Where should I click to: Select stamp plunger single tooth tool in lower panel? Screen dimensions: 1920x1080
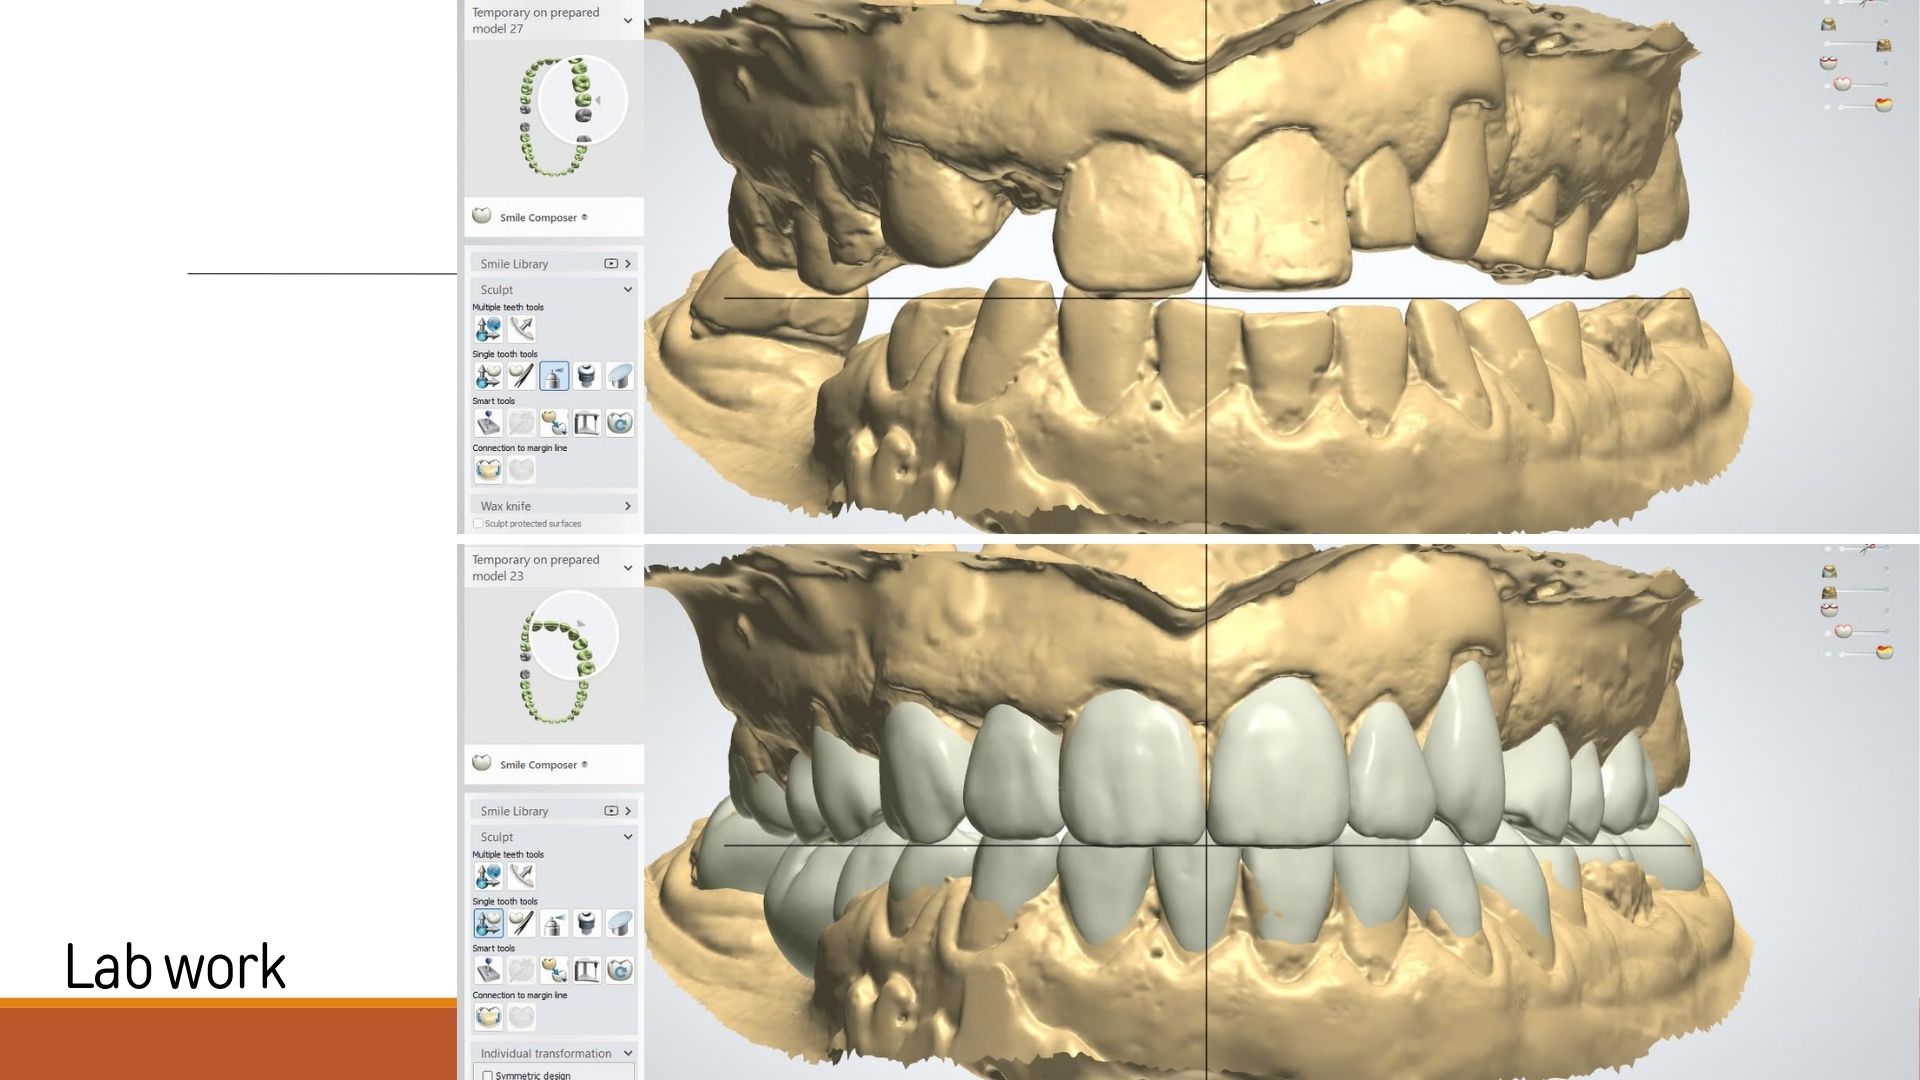(x=586, y=923)
